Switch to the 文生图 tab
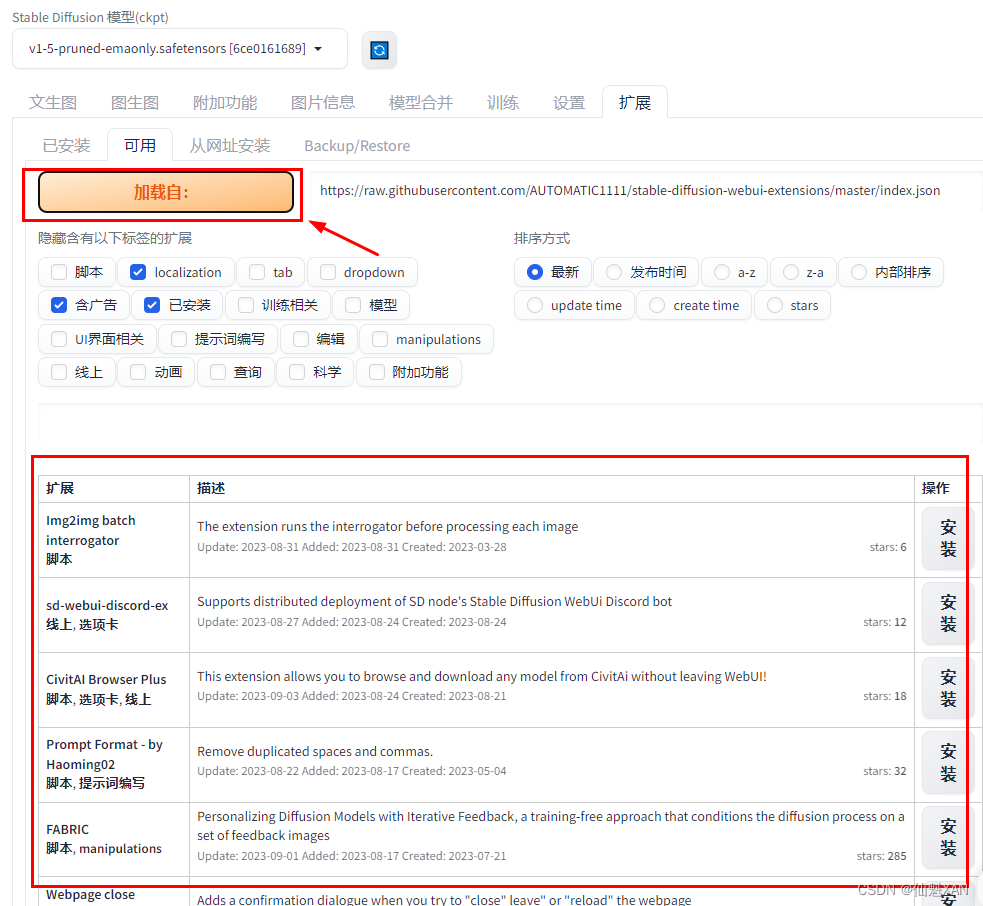Image resolution: width=983 pixels, height=906 pixels. click(53, 101)
